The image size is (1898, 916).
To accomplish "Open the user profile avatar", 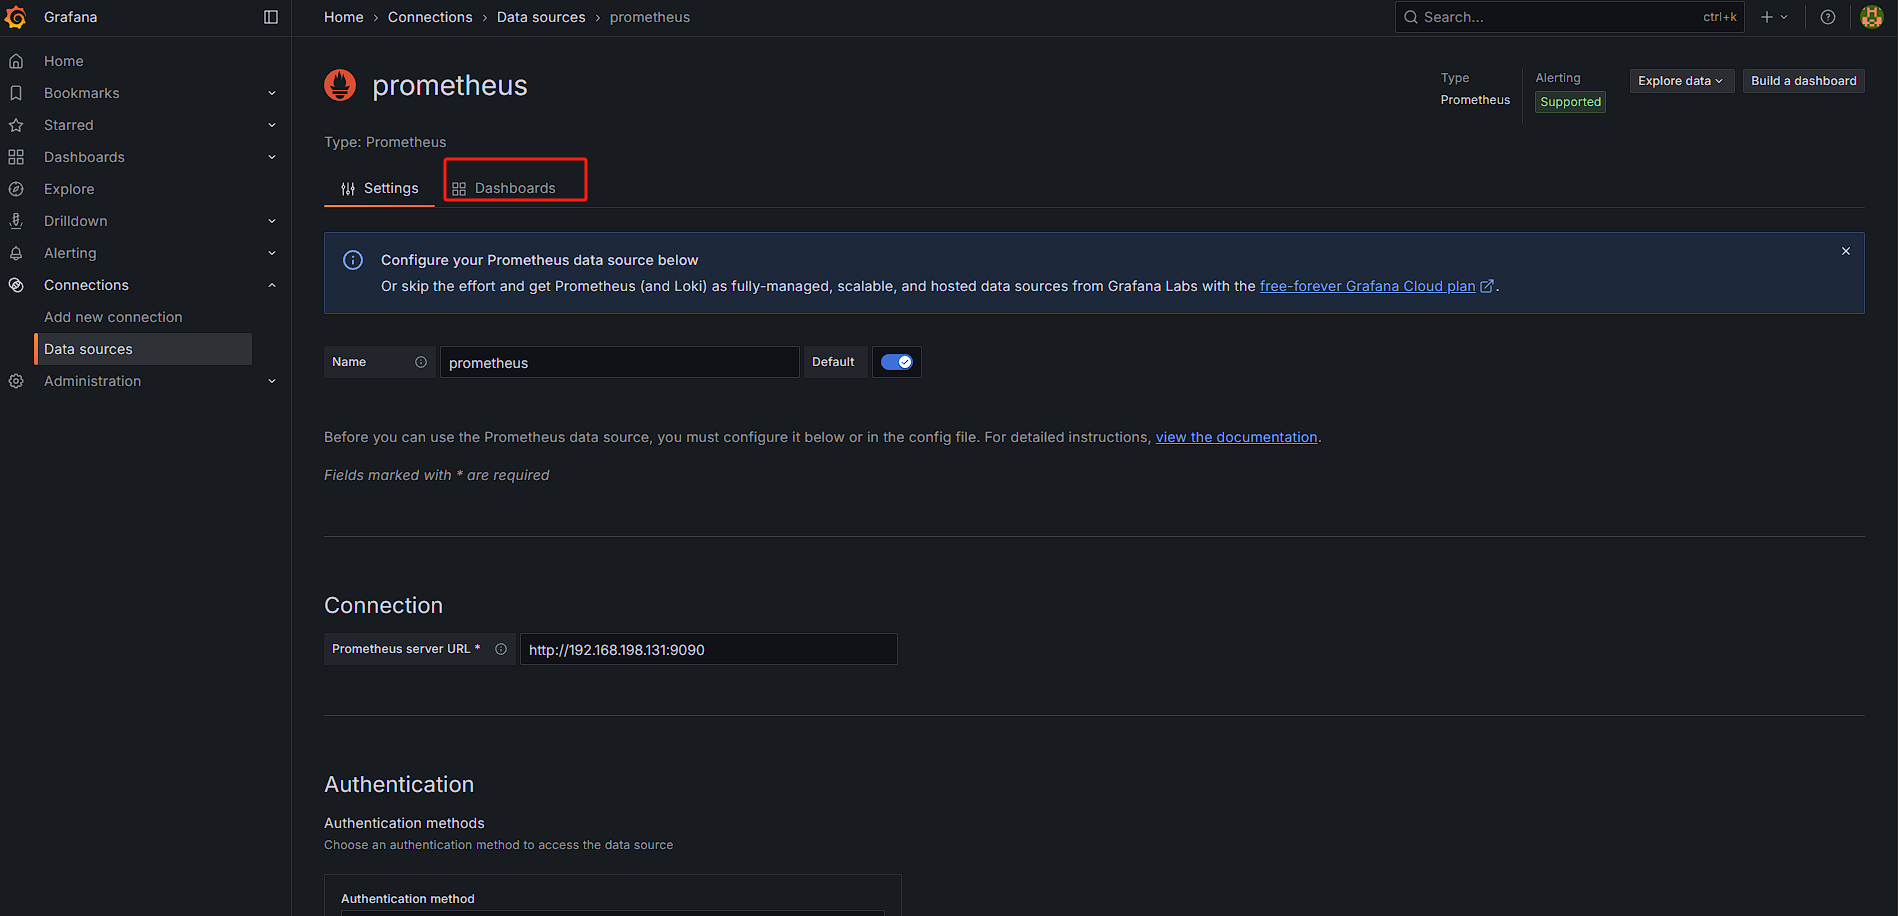I will coord(1871,17).
